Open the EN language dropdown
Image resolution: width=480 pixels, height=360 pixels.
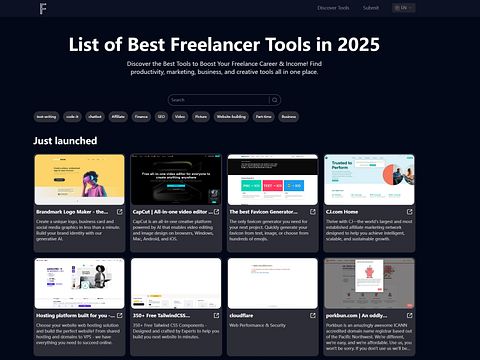pos(404,8)
